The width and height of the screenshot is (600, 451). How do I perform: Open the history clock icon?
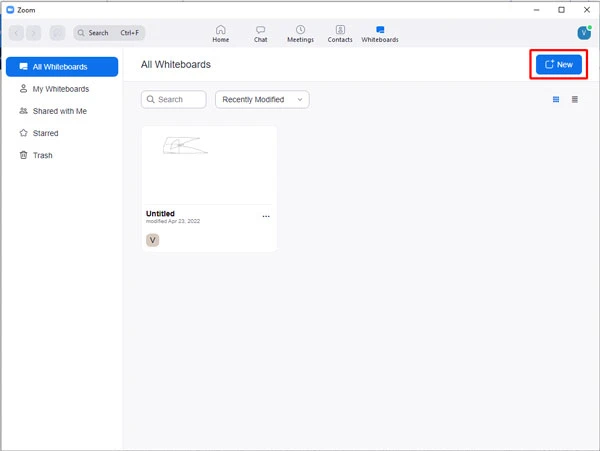click(x=58, y=33)
